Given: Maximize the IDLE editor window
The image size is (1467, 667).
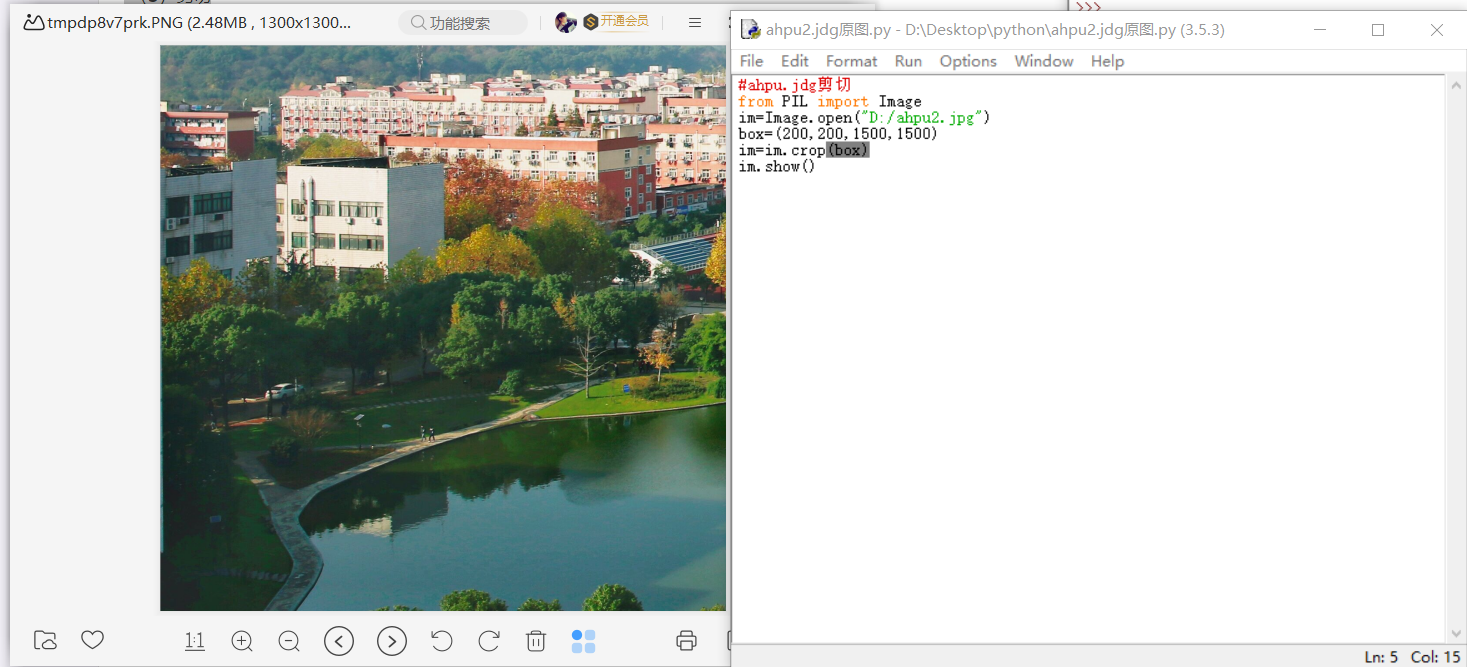Looking at the screenshot, I should point(1378,30).
